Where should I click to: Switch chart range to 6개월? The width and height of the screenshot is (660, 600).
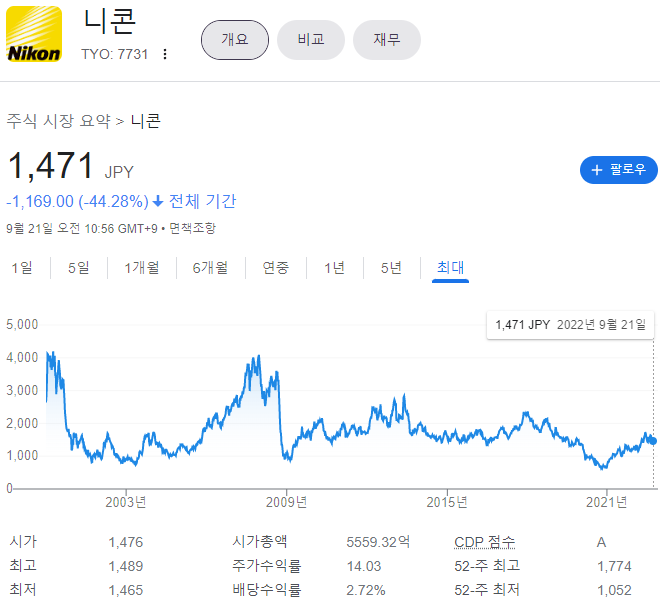tap(210, 268)
